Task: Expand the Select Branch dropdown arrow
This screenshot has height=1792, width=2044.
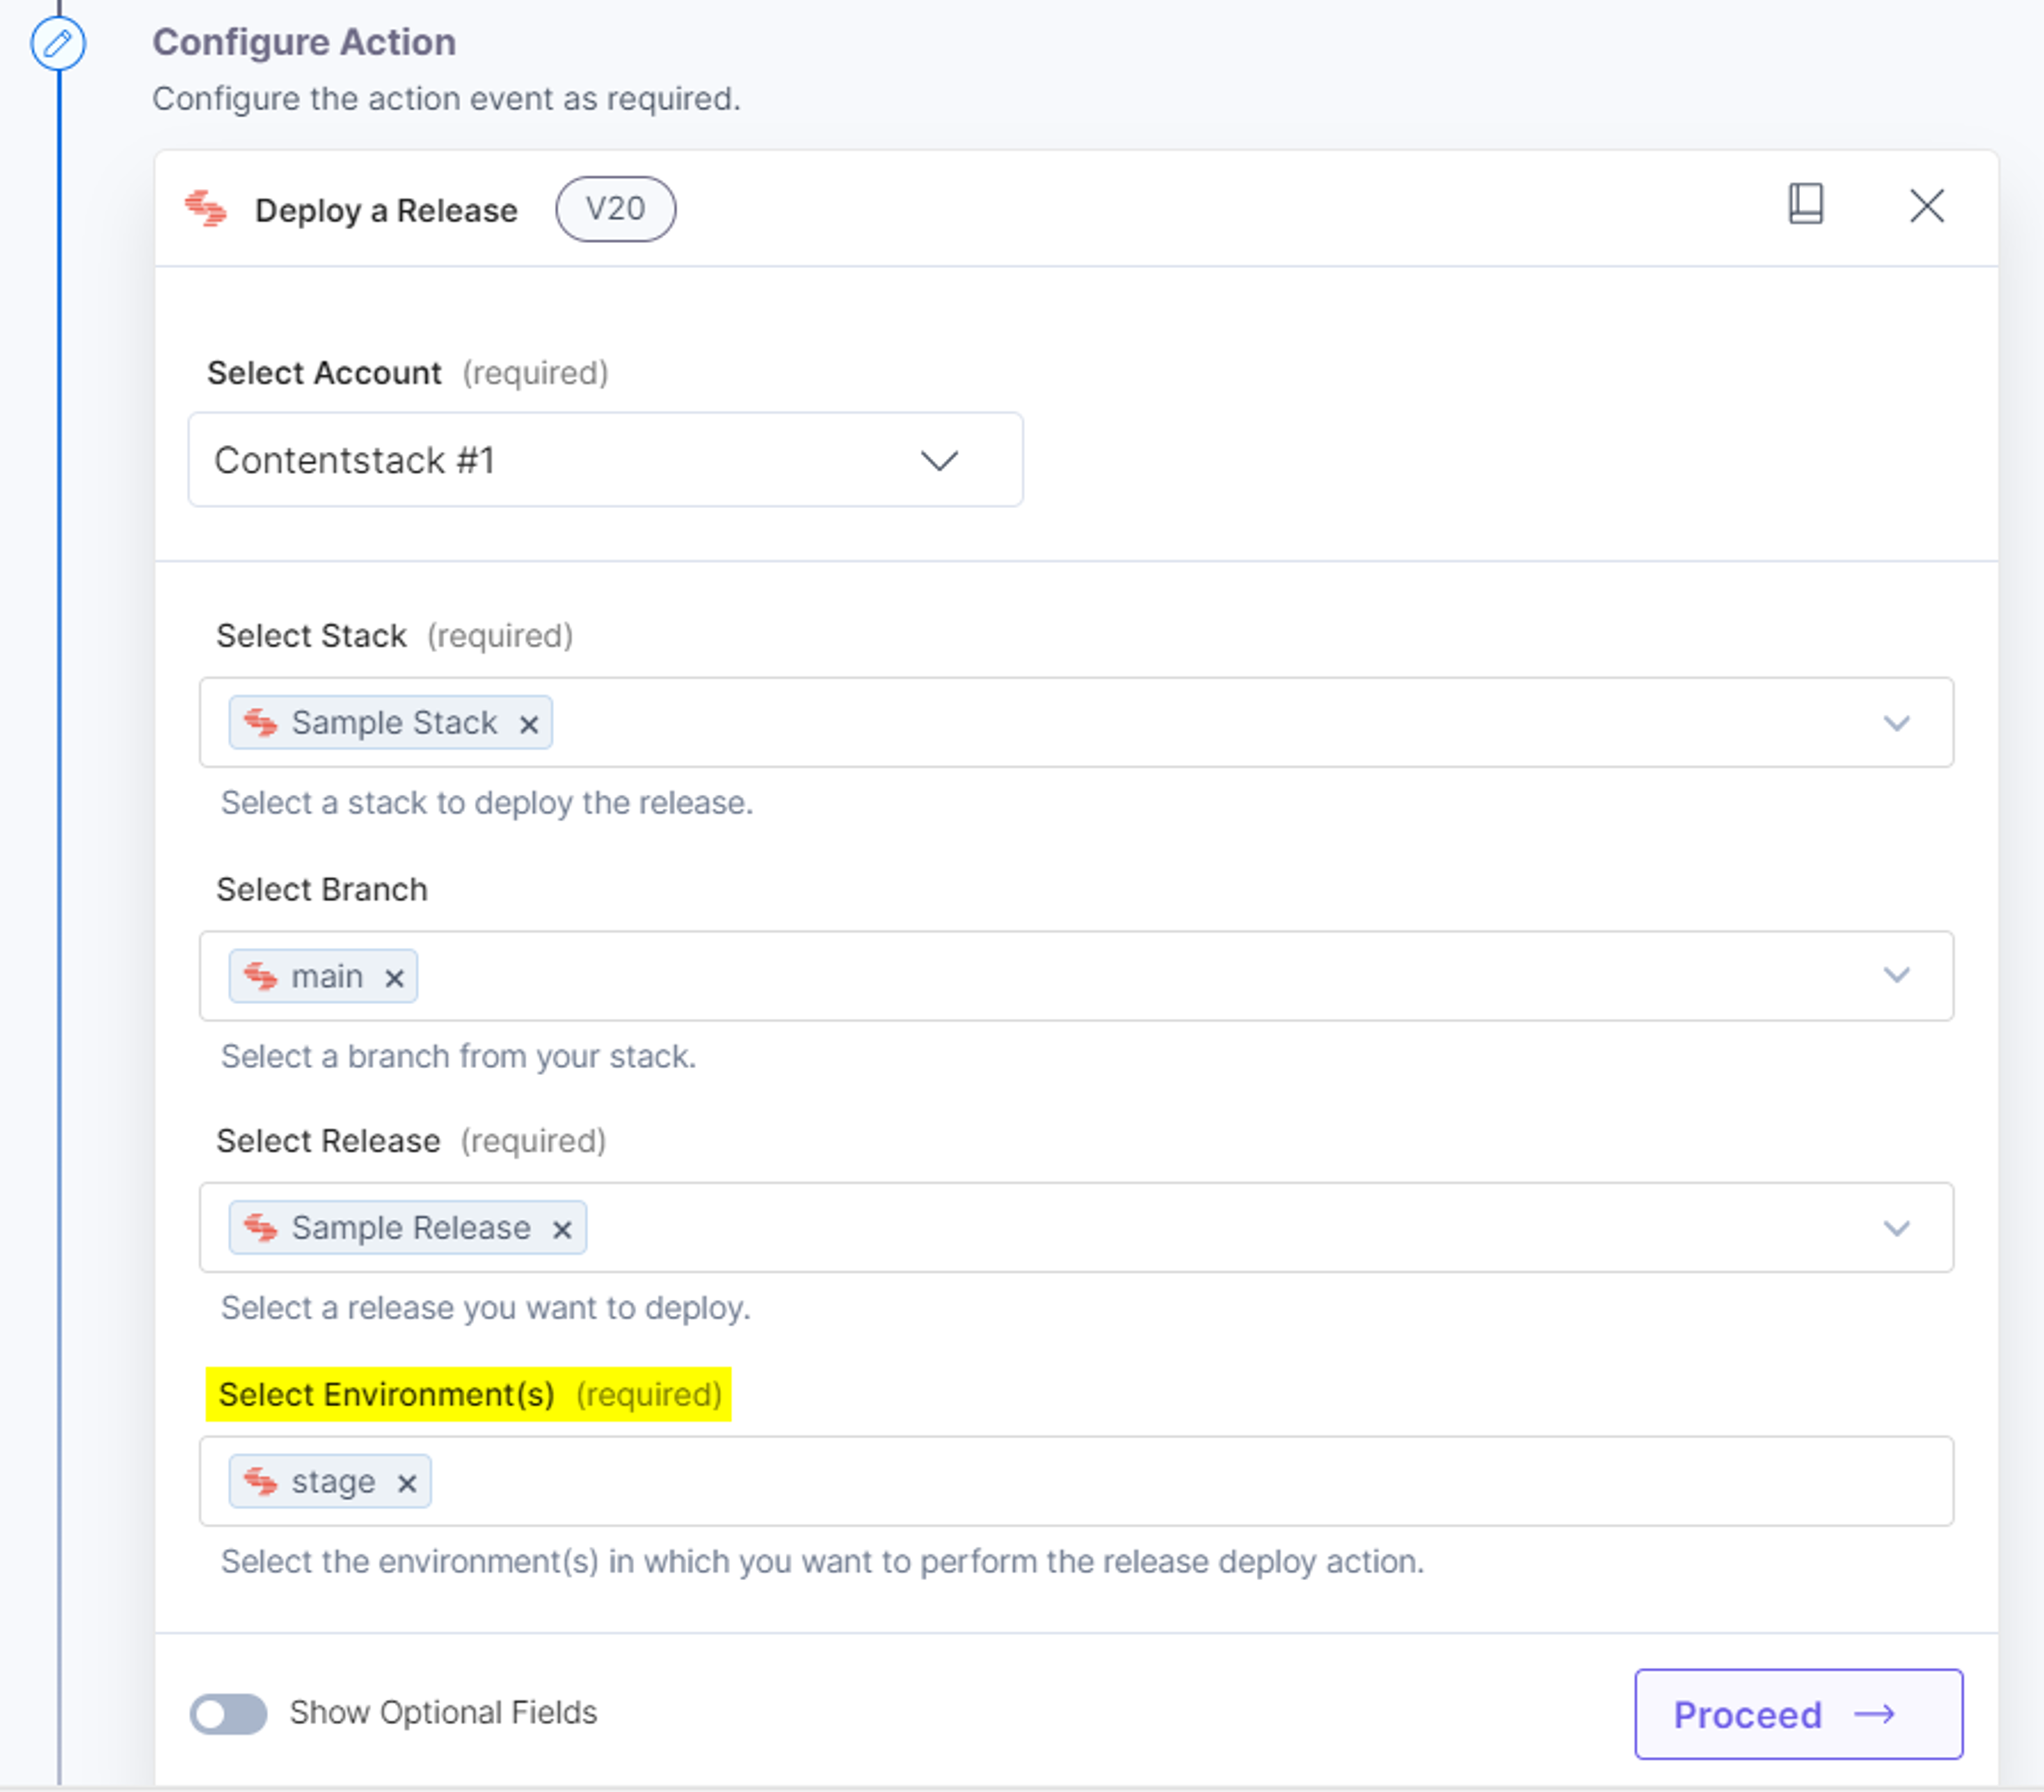Action: pos(1896,975)
